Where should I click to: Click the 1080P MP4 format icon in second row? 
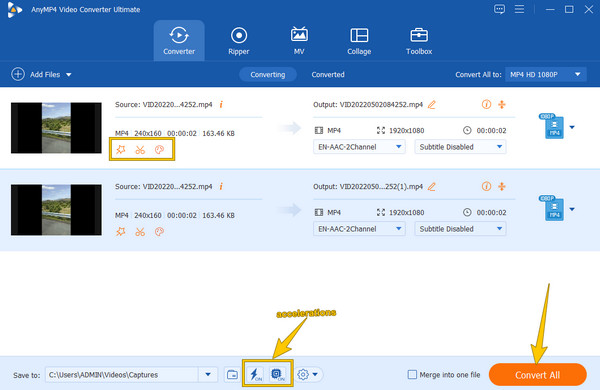coord(552,208)
